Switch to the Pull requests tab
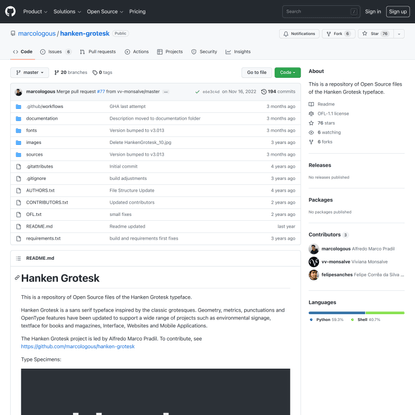 pyautogui.click(x=98, y=52)
